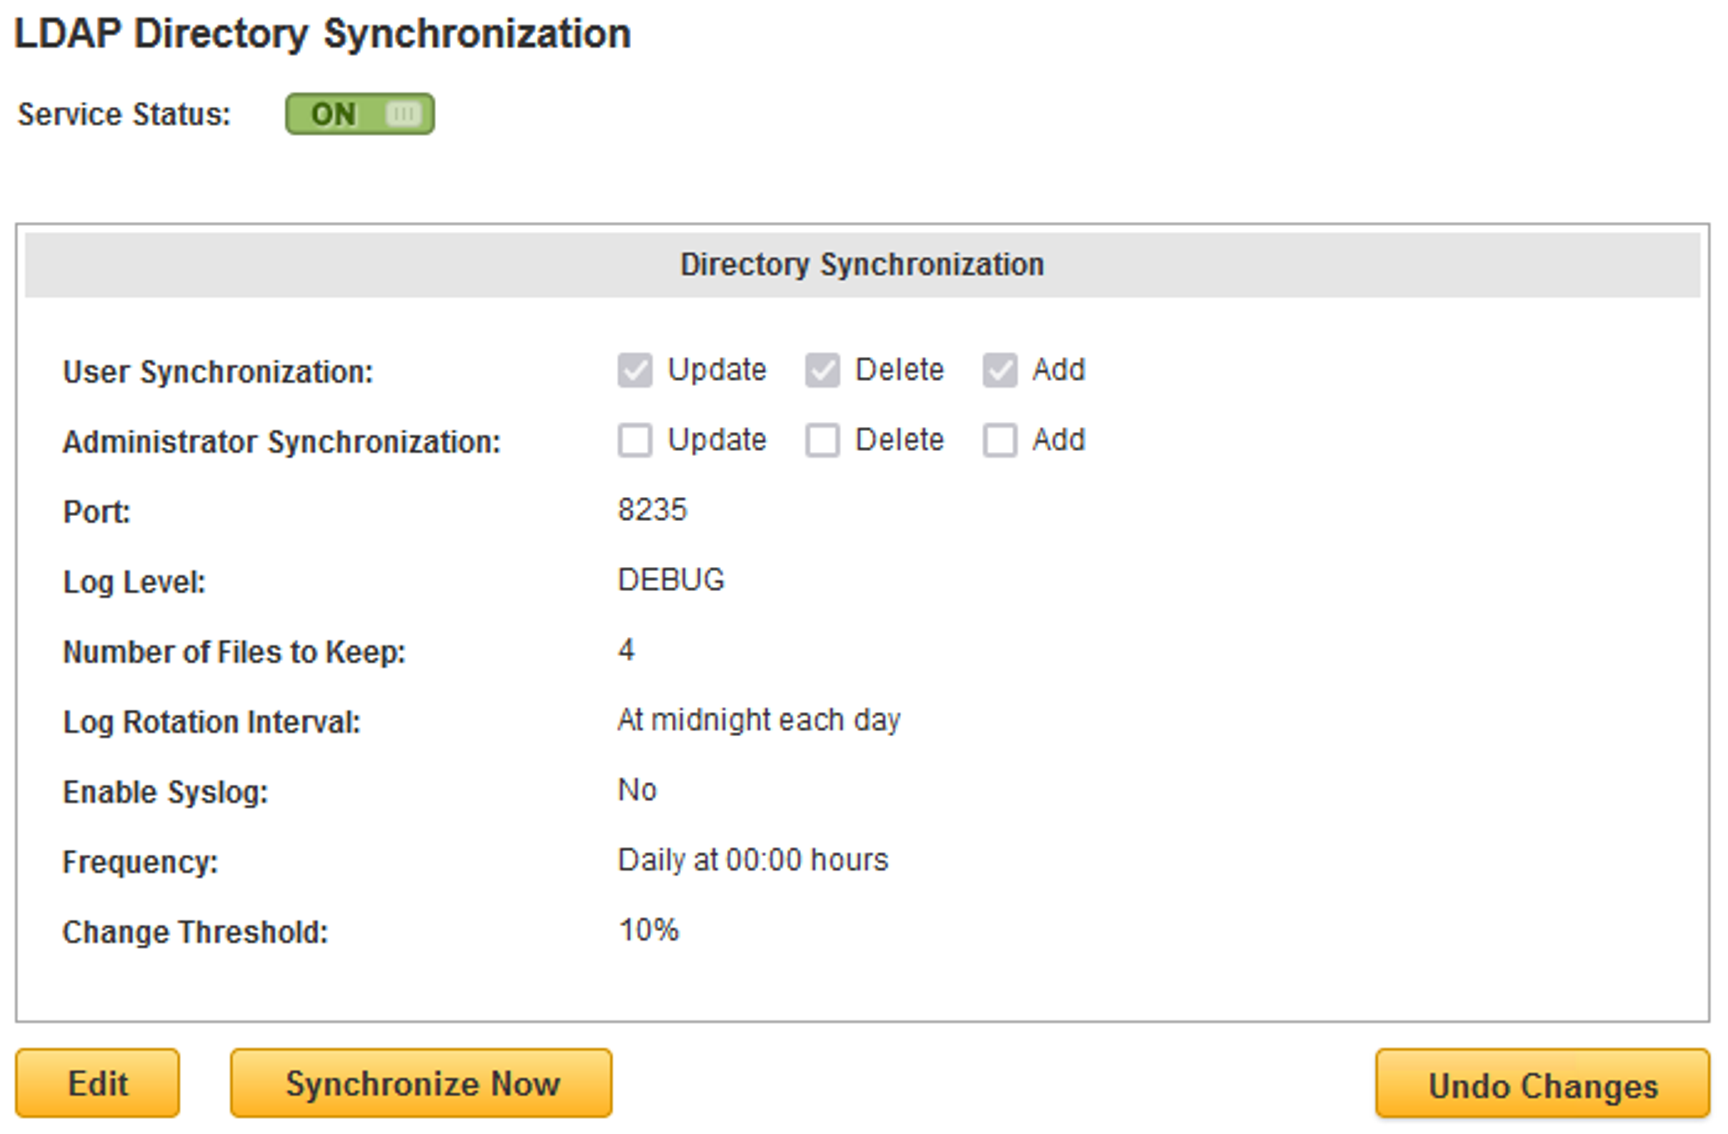The image size is (1728, 1134).
Task: Click the 'At midnight each day' value
Action: click(758, 720)
